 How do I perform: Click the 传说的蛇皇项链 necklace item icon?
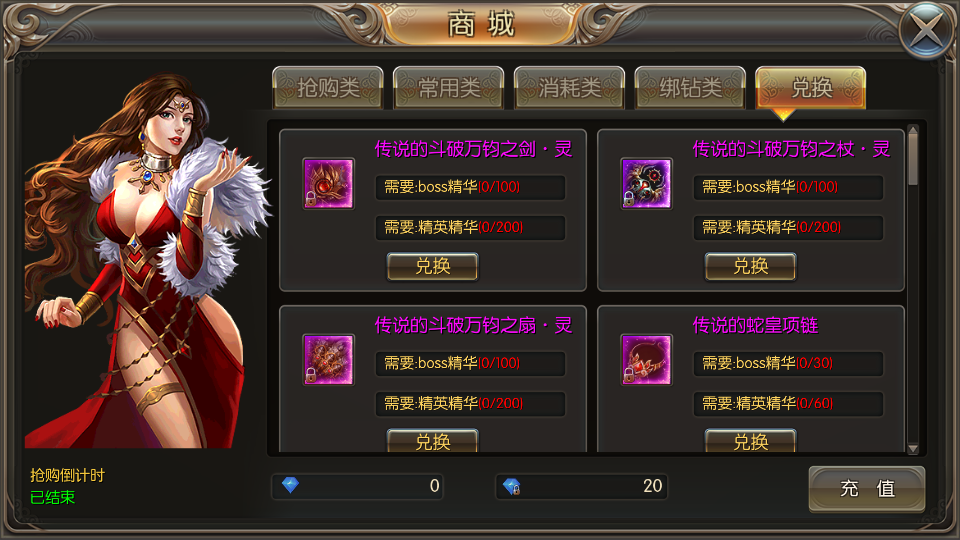pos(647,359)
